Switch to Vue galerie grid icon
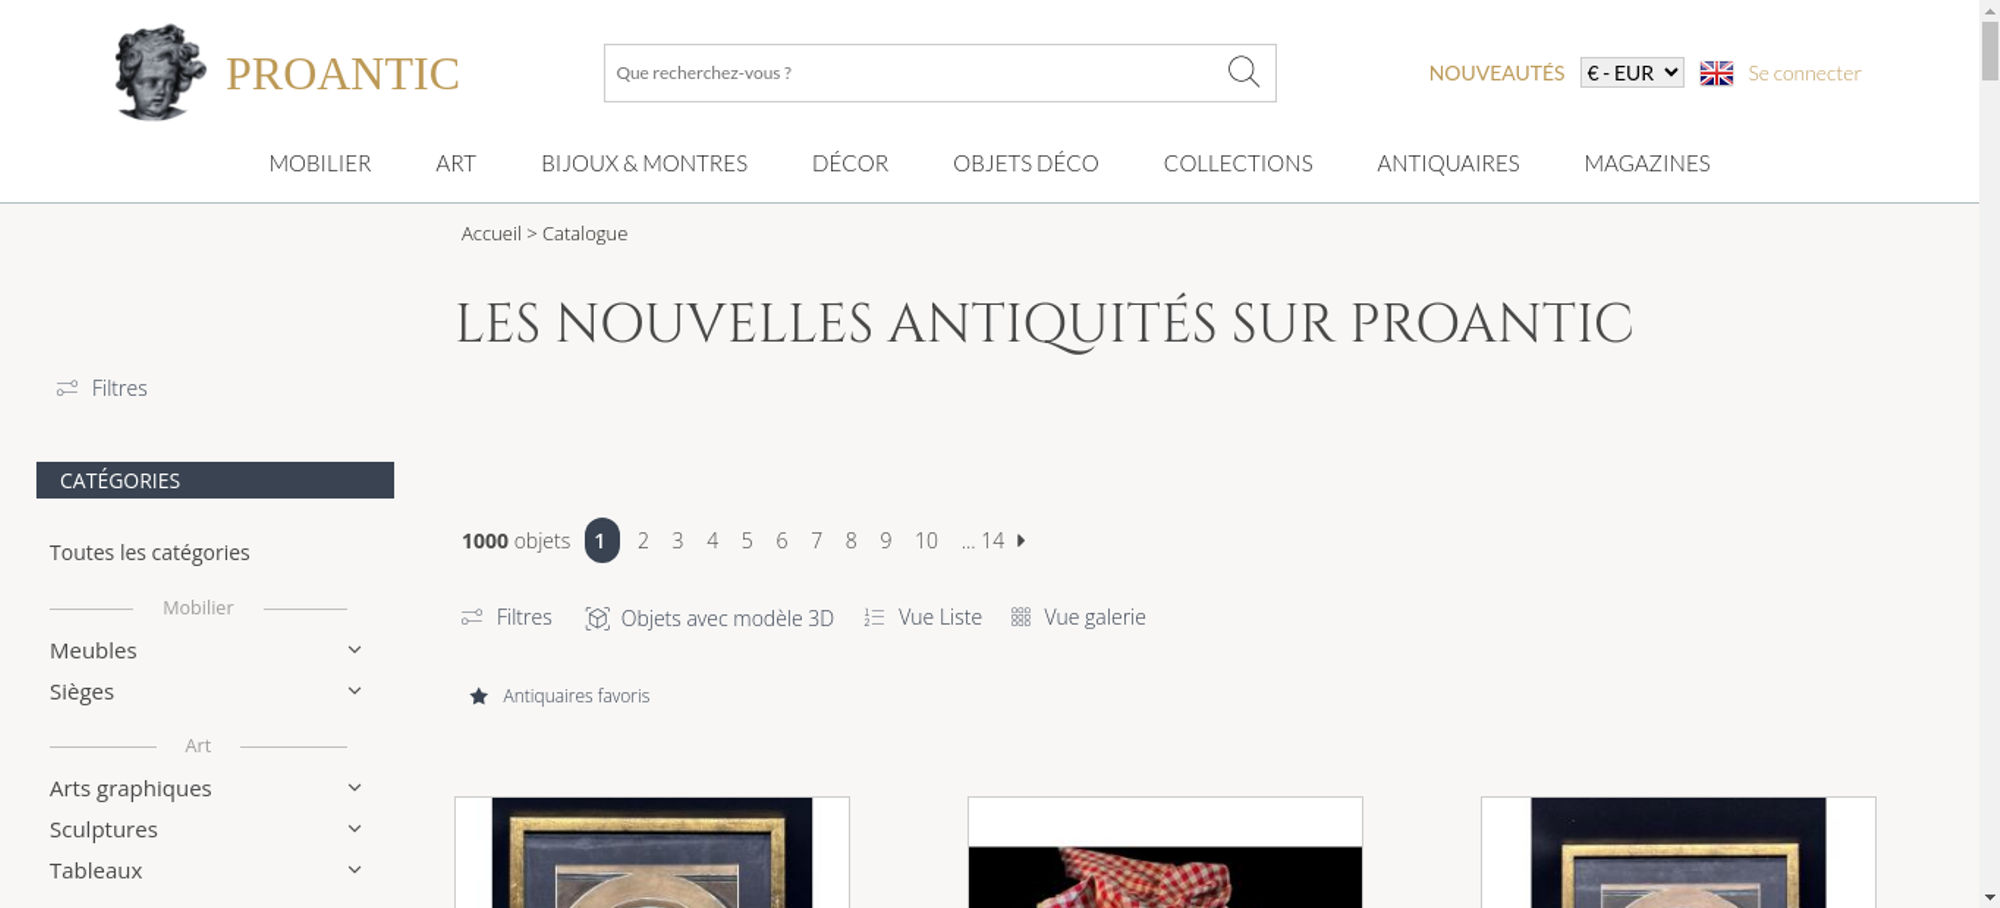This screenshot has height=908, width=2000. [x=1020, y=617]
